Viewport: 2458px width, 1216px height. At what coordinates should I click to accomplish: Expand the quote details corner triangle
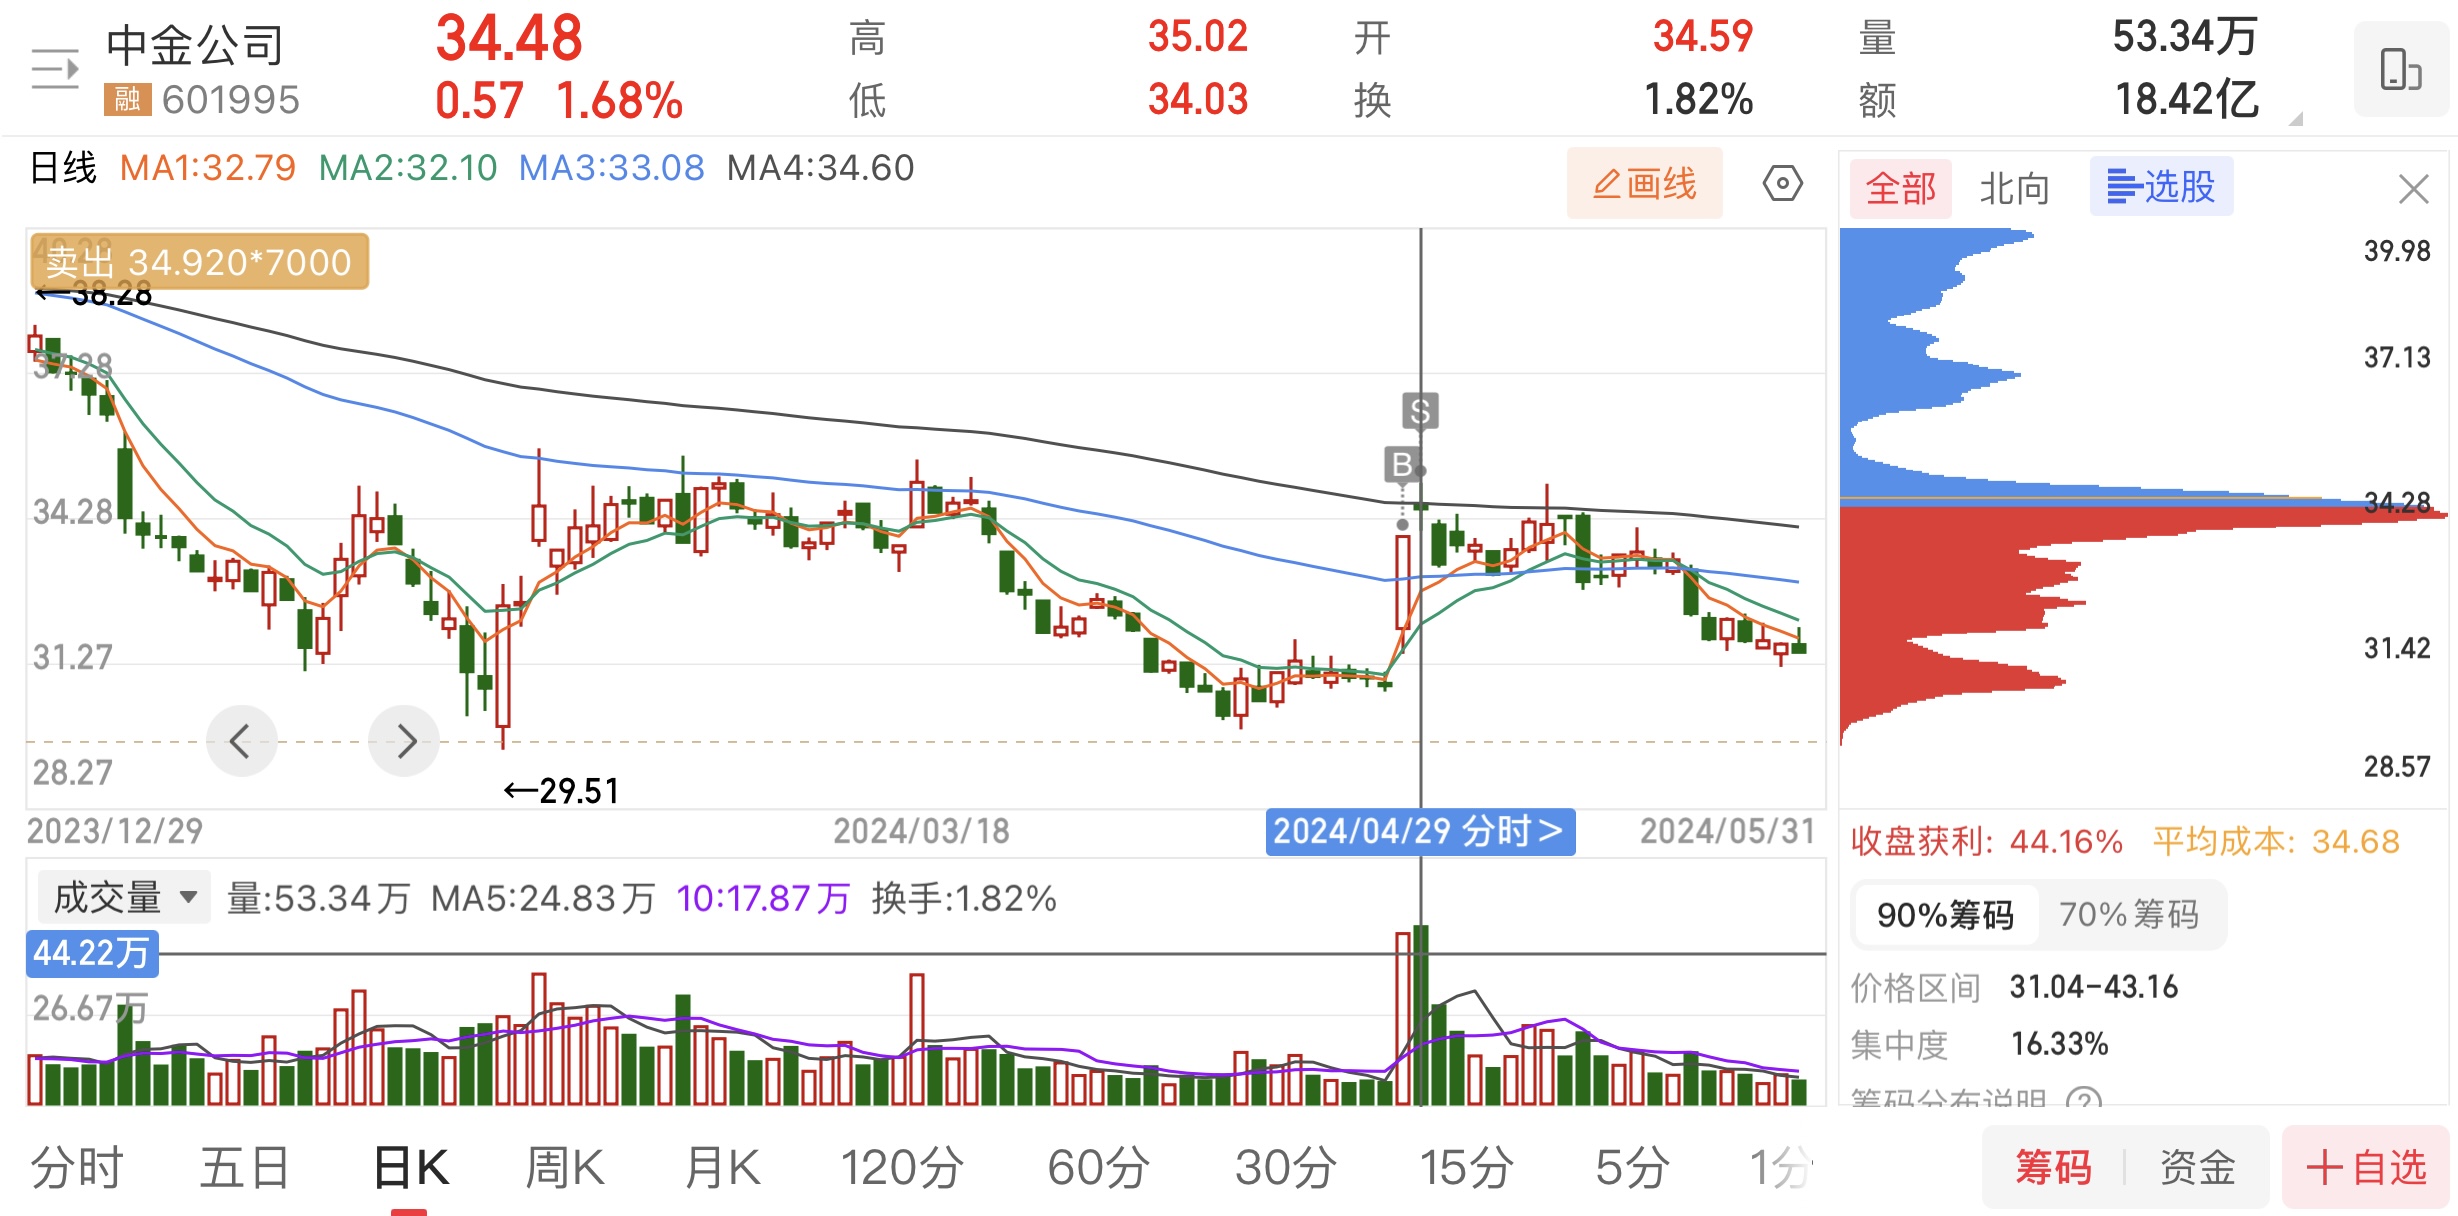pyautogui.click(x=2296, y=119)
